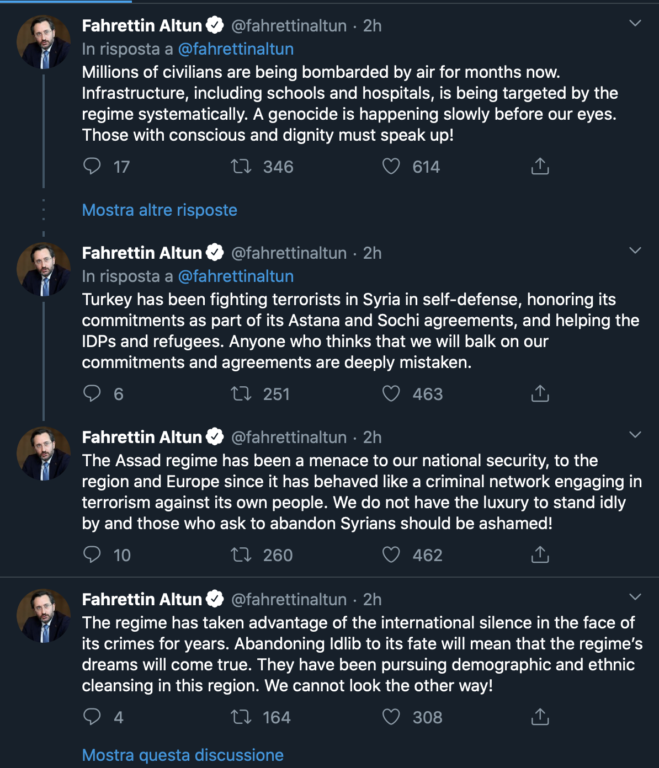Click 'Mostra altre risposte' link

click(x=160, y=210)
